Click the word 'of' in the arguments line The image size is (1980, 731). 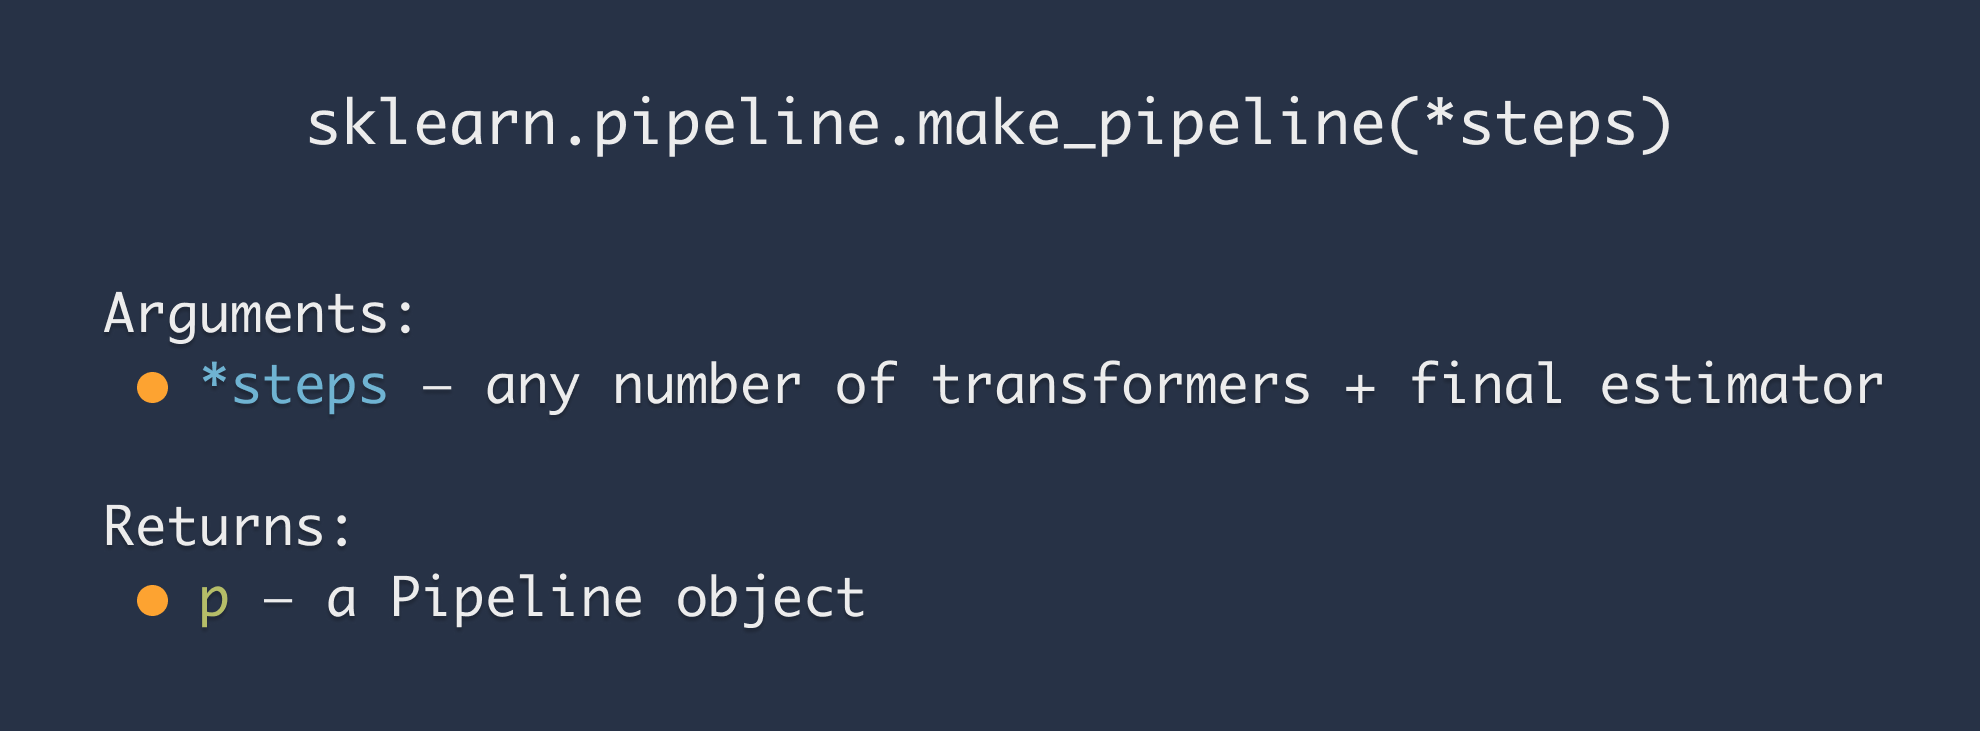click(x=865, y=384)
